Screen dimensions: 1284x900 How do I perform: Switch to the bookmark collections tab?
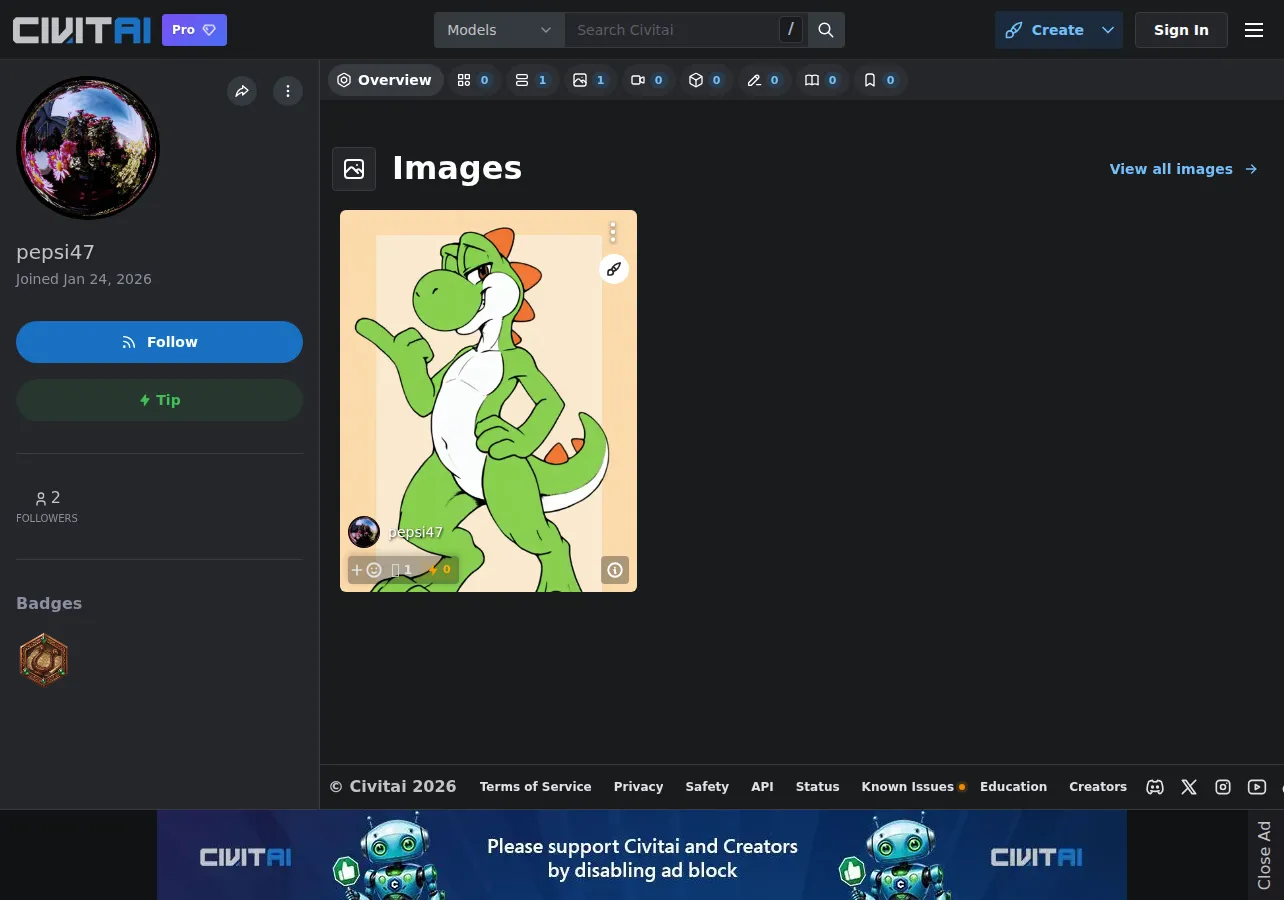click(880, 80)
